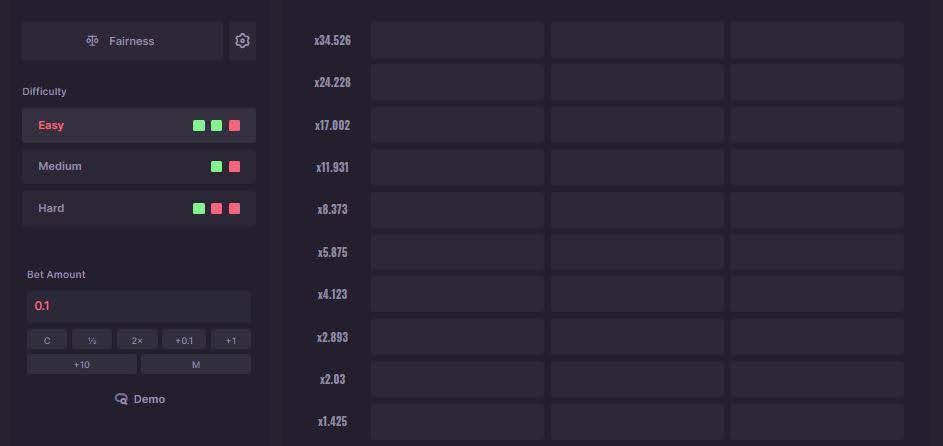Click the Demo mode icon
Screen dimensions: 943x446
[x=121, y=399]
